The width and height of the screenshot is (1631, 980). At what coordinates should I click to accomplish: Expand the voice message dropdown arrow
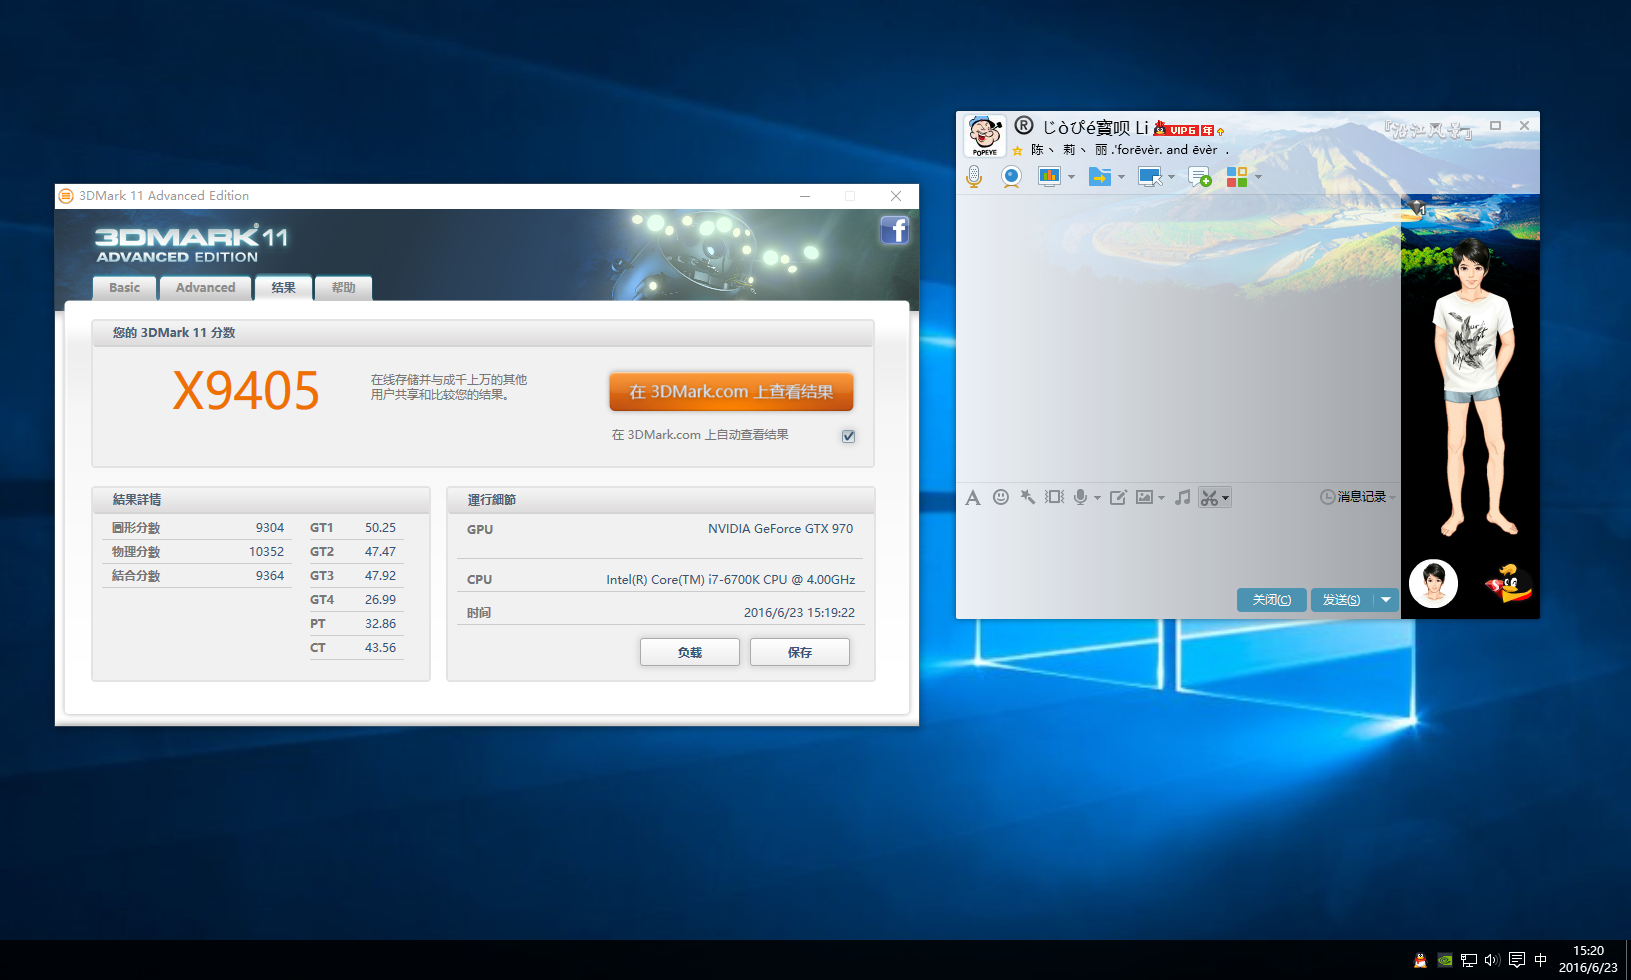(x=1097, y=498)
